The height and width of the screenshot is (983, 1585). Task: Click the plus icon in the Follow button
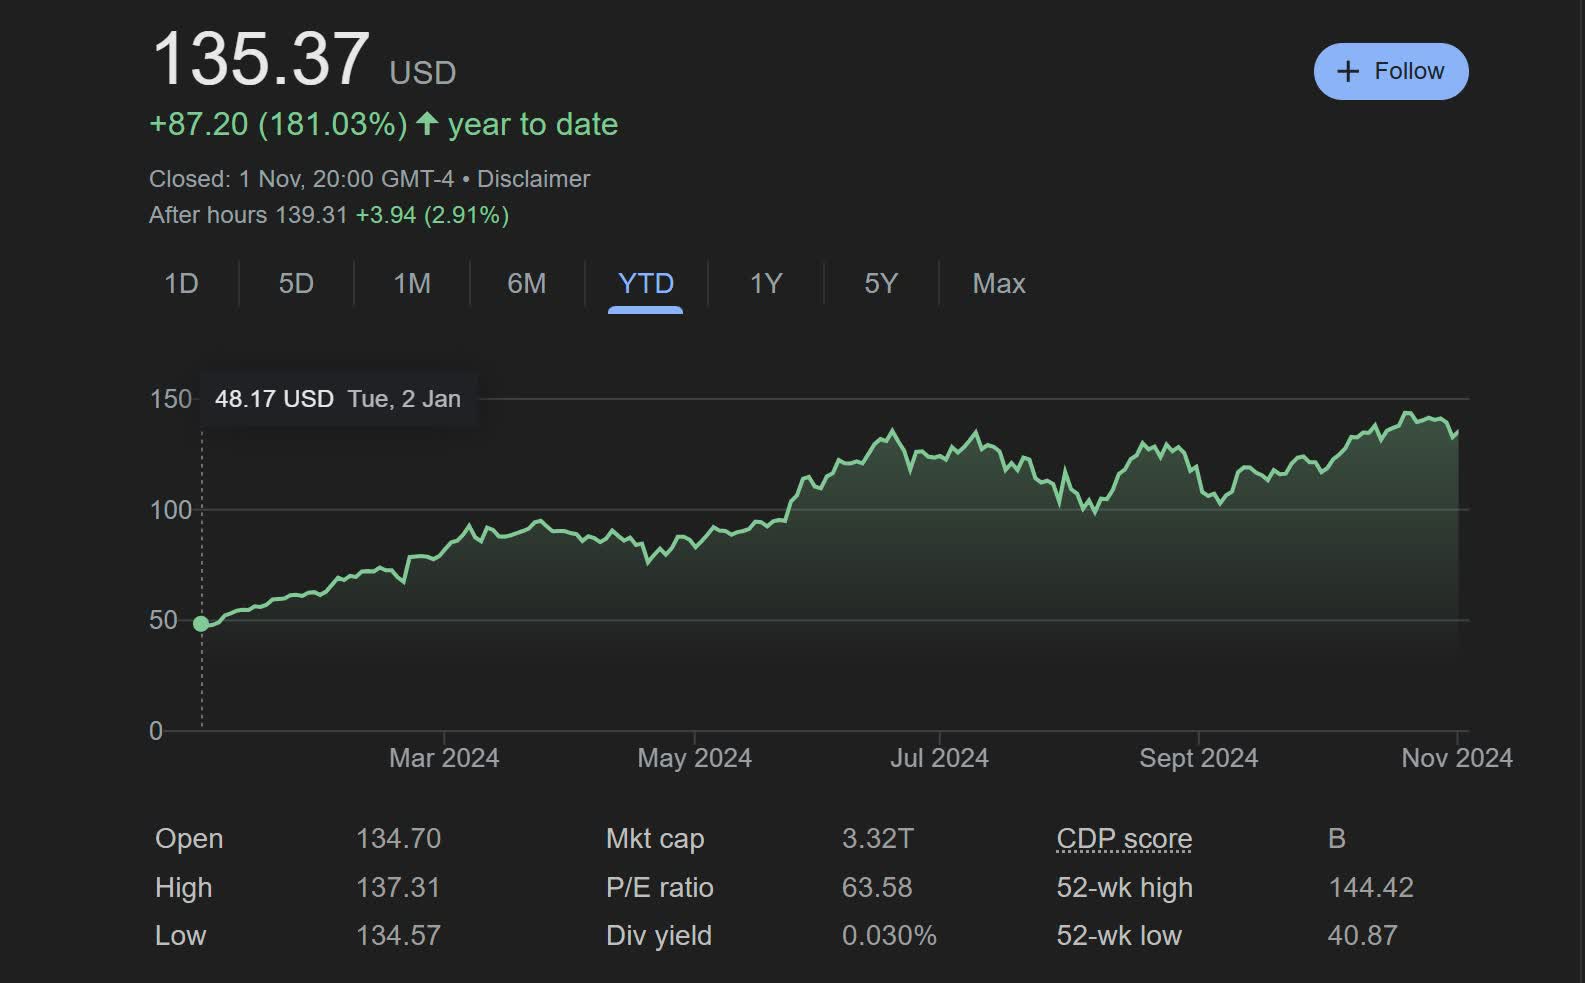(x=1348, y=72)
